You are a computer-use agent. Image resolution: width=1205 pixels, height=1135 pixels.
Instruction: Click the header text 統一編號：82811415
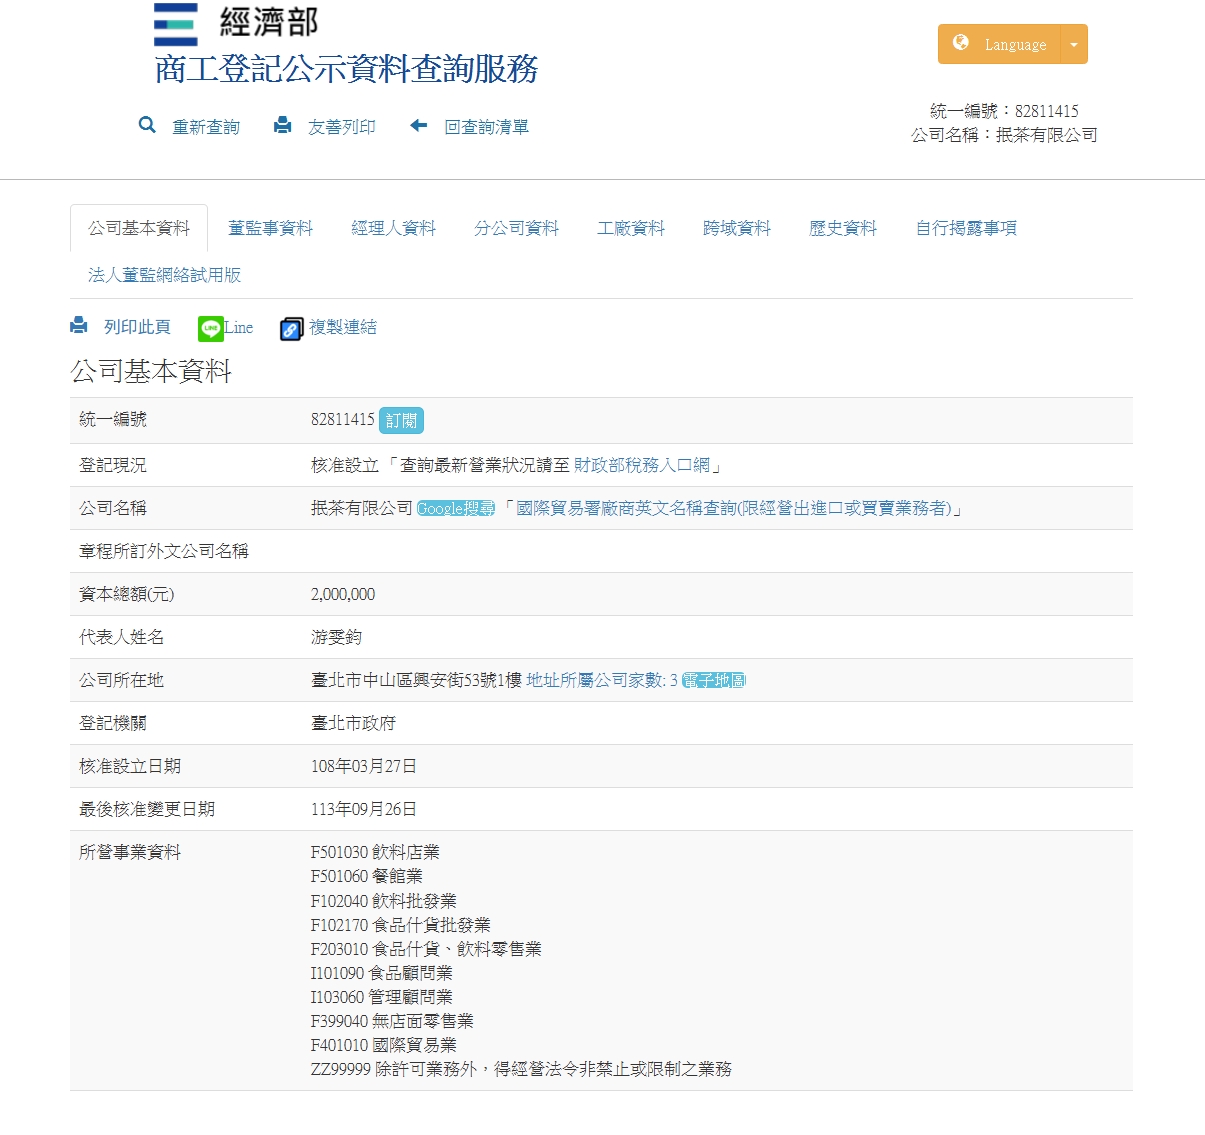tap(1004, 111)
